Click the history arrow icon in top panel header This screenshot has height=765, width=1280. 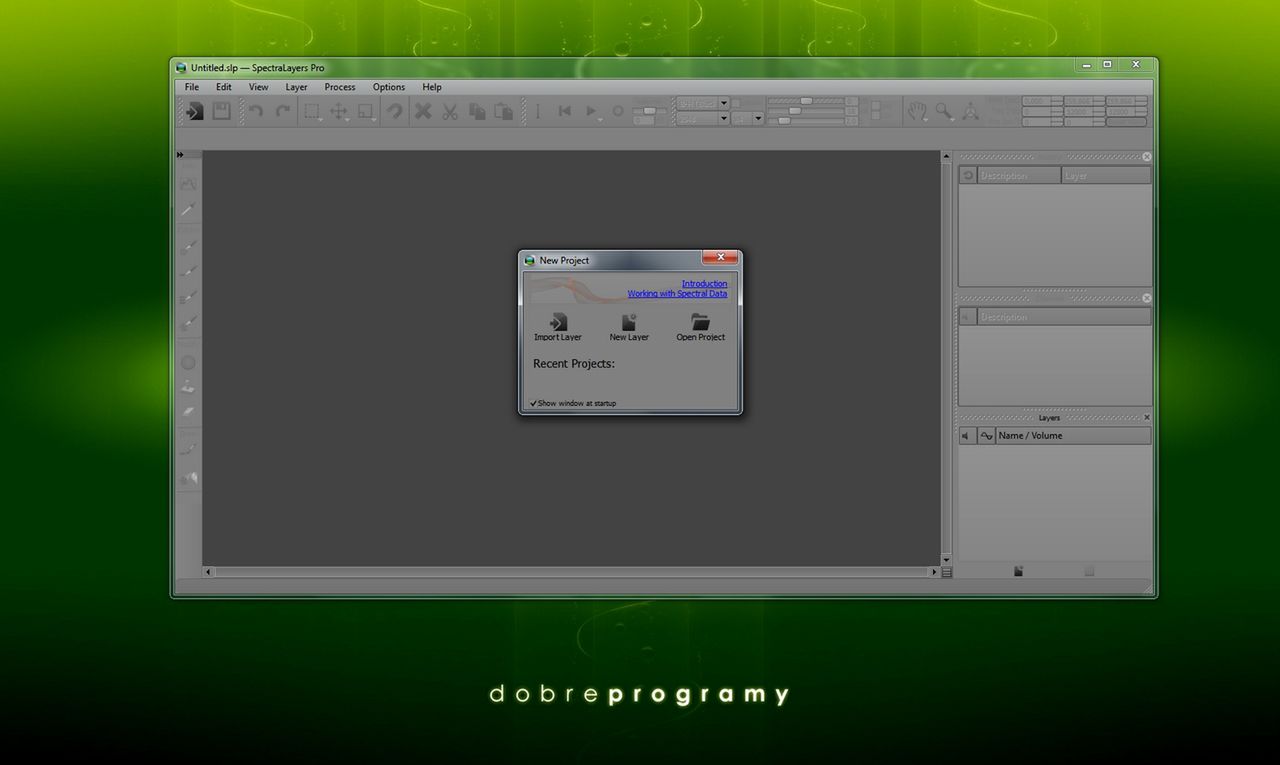click(x=968, y=176)
